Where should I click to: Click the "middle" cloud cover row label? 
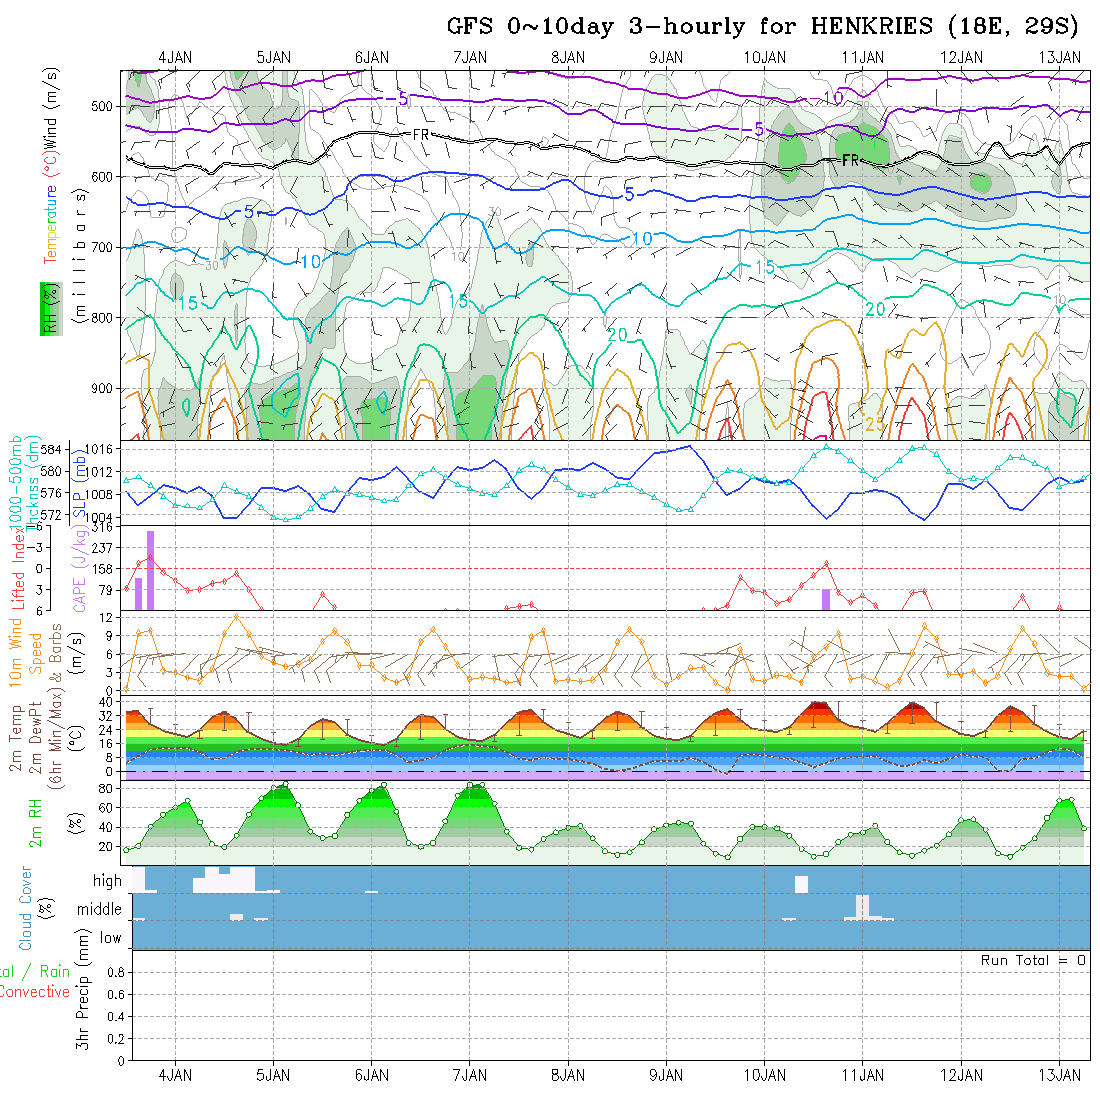[x=100, y=909]
